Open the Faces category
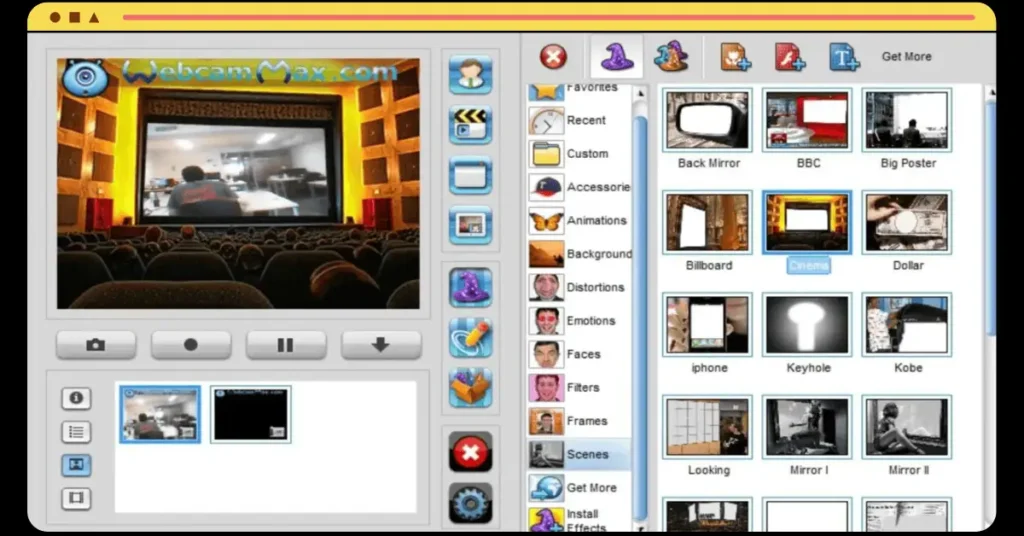1024x536 pixels. 579,354
